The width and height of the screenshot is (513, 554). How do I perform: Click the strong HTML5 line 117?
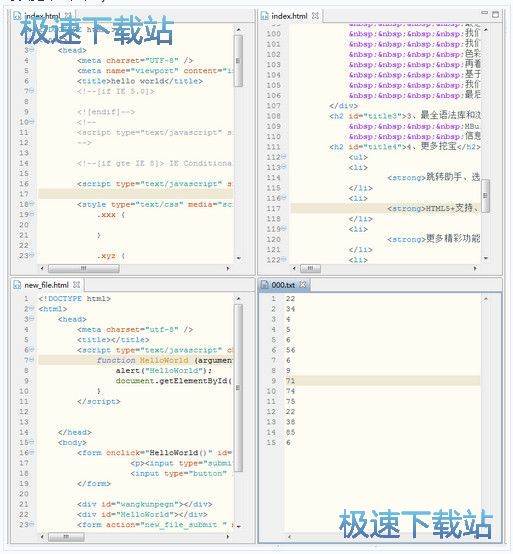433,208
